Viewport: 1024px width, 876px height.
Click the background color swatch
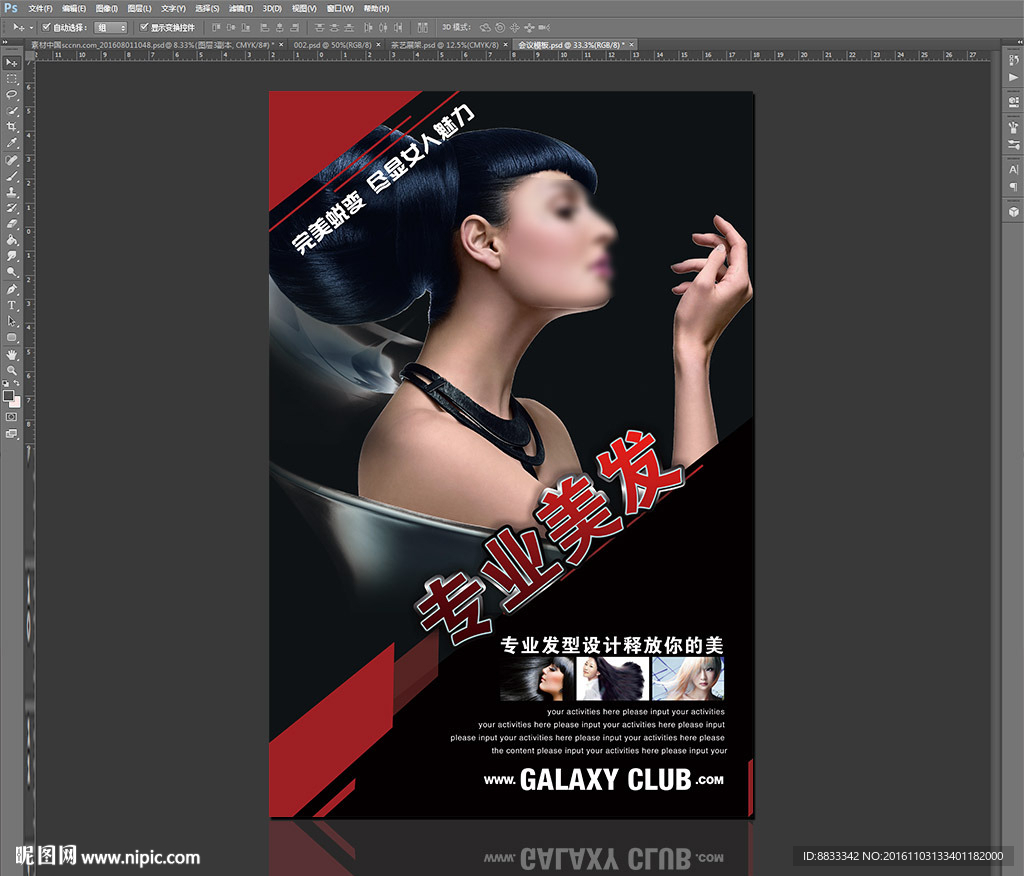(x=16, y=402)
